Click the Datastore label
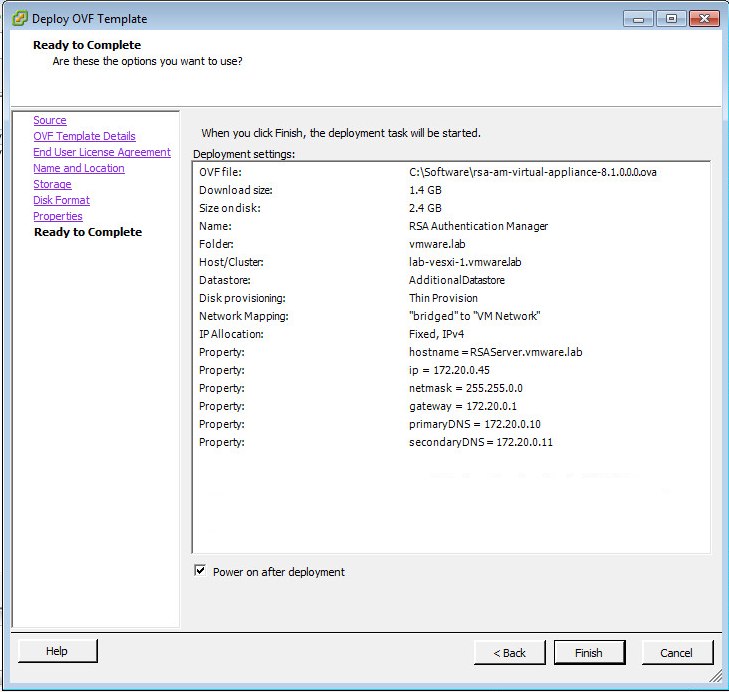 click(225, 280)
